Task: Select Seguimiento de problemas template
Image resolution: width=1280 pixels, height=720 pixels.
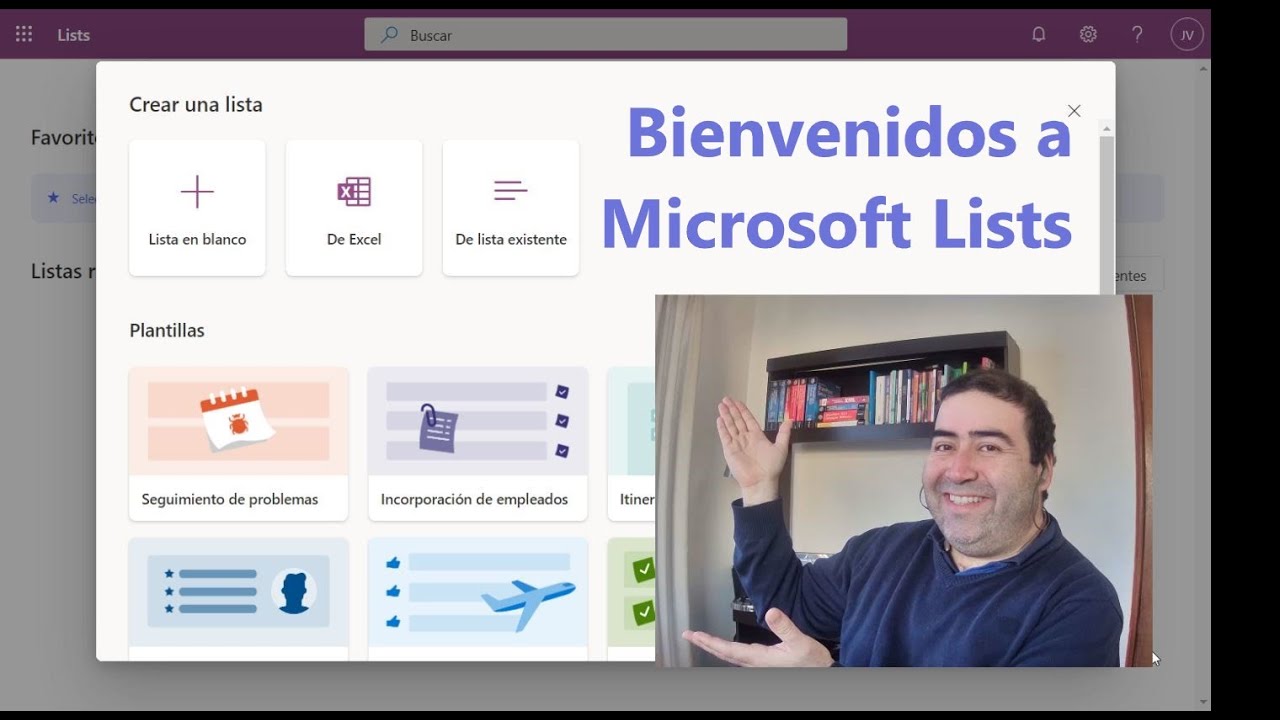Action: coord(239,444)
